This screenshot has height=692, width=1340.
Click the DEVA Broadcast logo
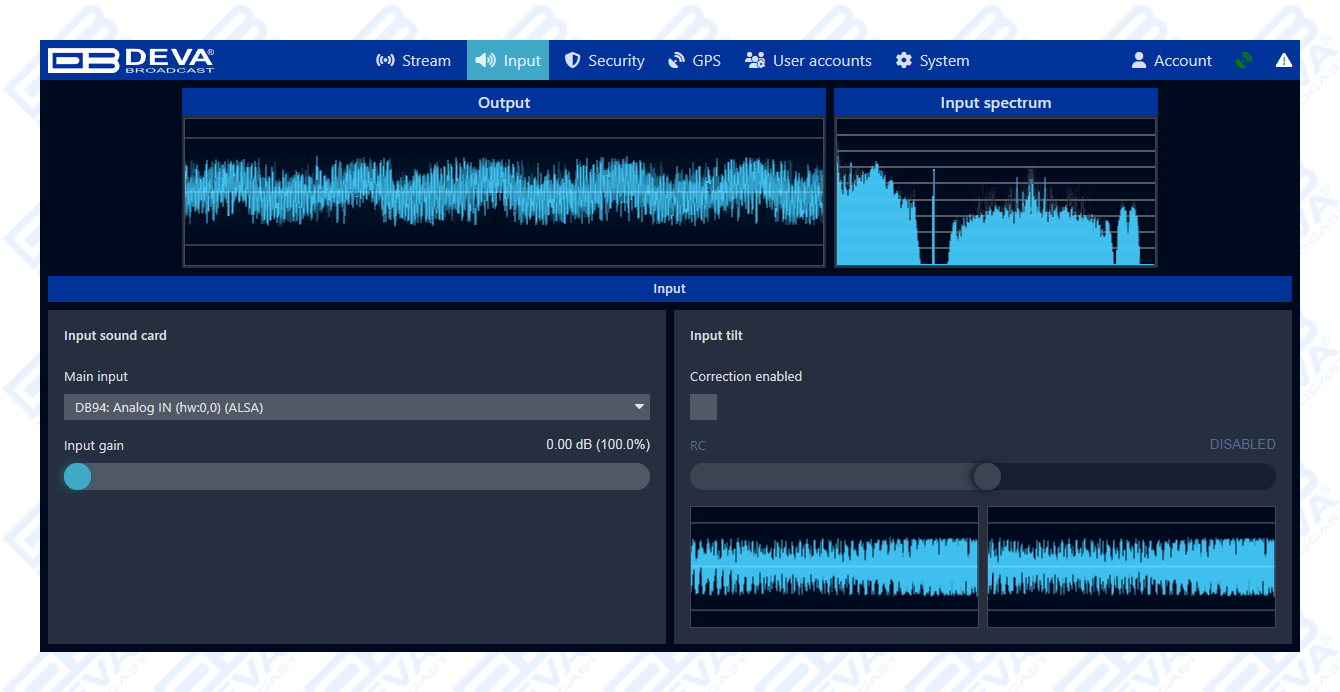[130, 60]
